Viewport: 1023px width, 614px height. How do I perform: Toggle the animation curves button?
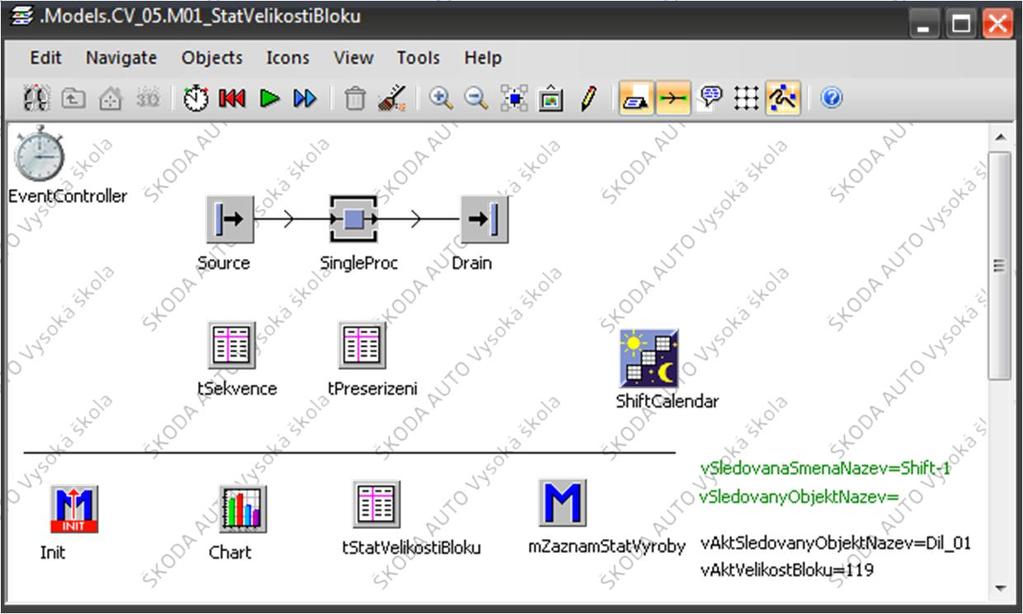783,99
